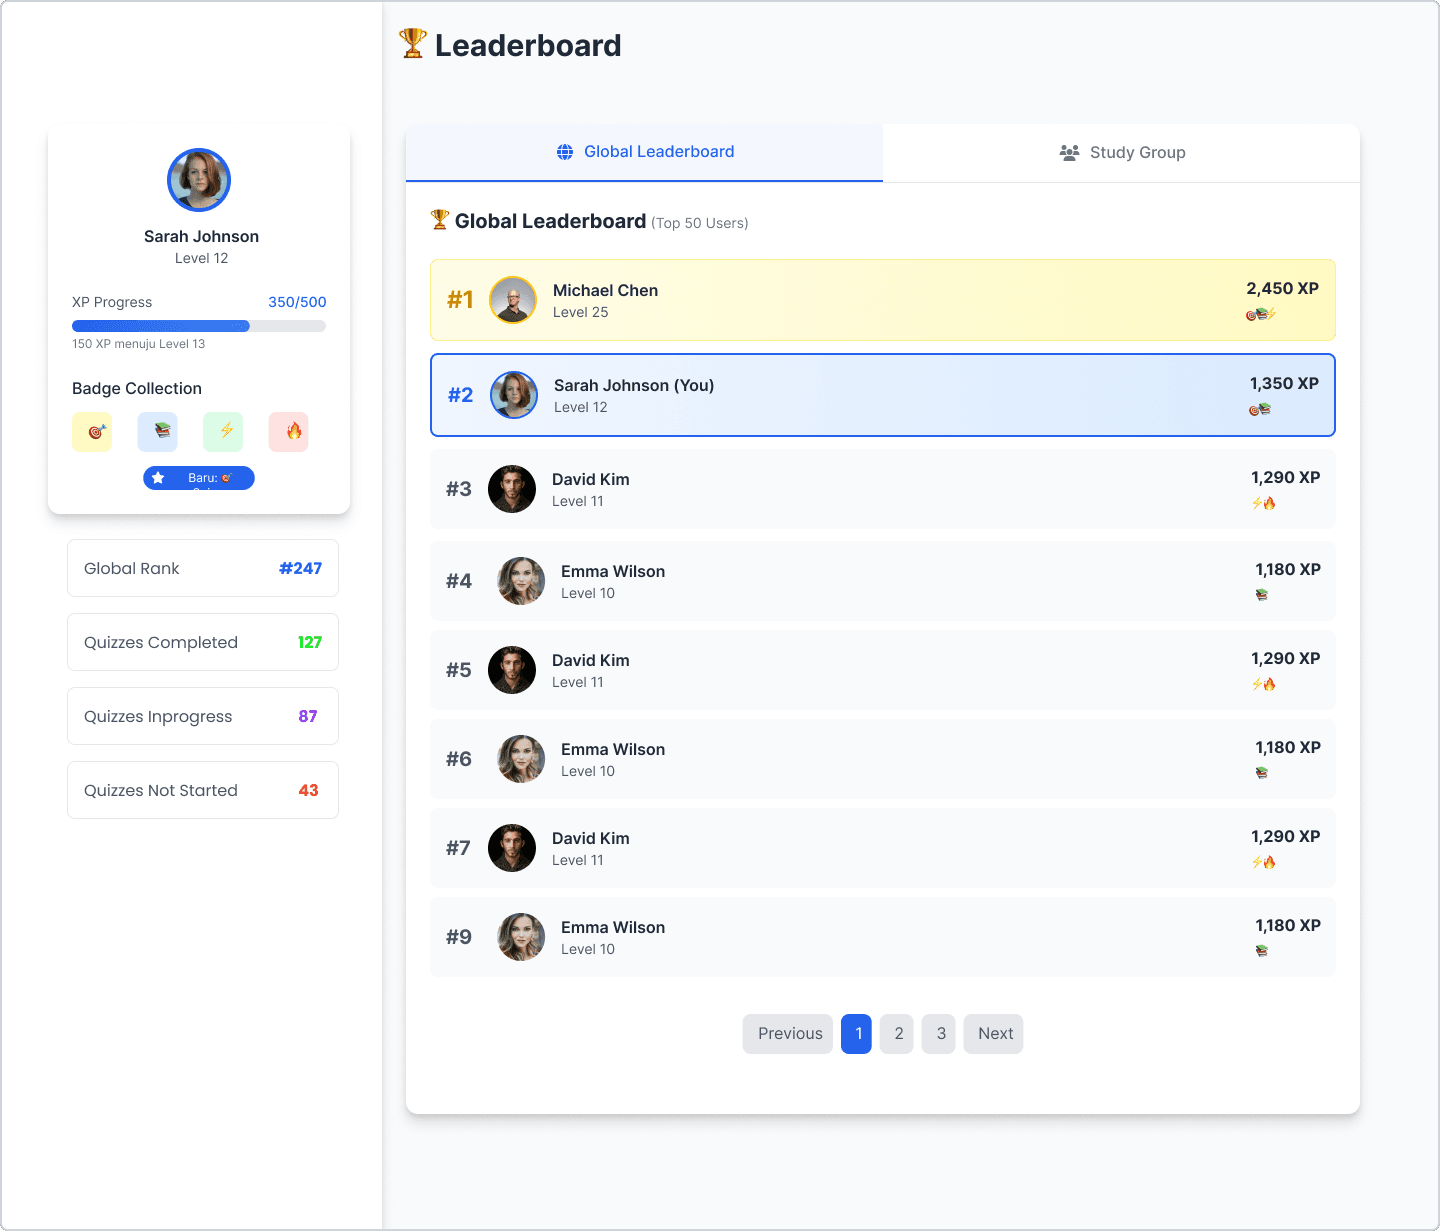Click Emma Wilson's avatar in the #9 row

(x=521, y=937)
